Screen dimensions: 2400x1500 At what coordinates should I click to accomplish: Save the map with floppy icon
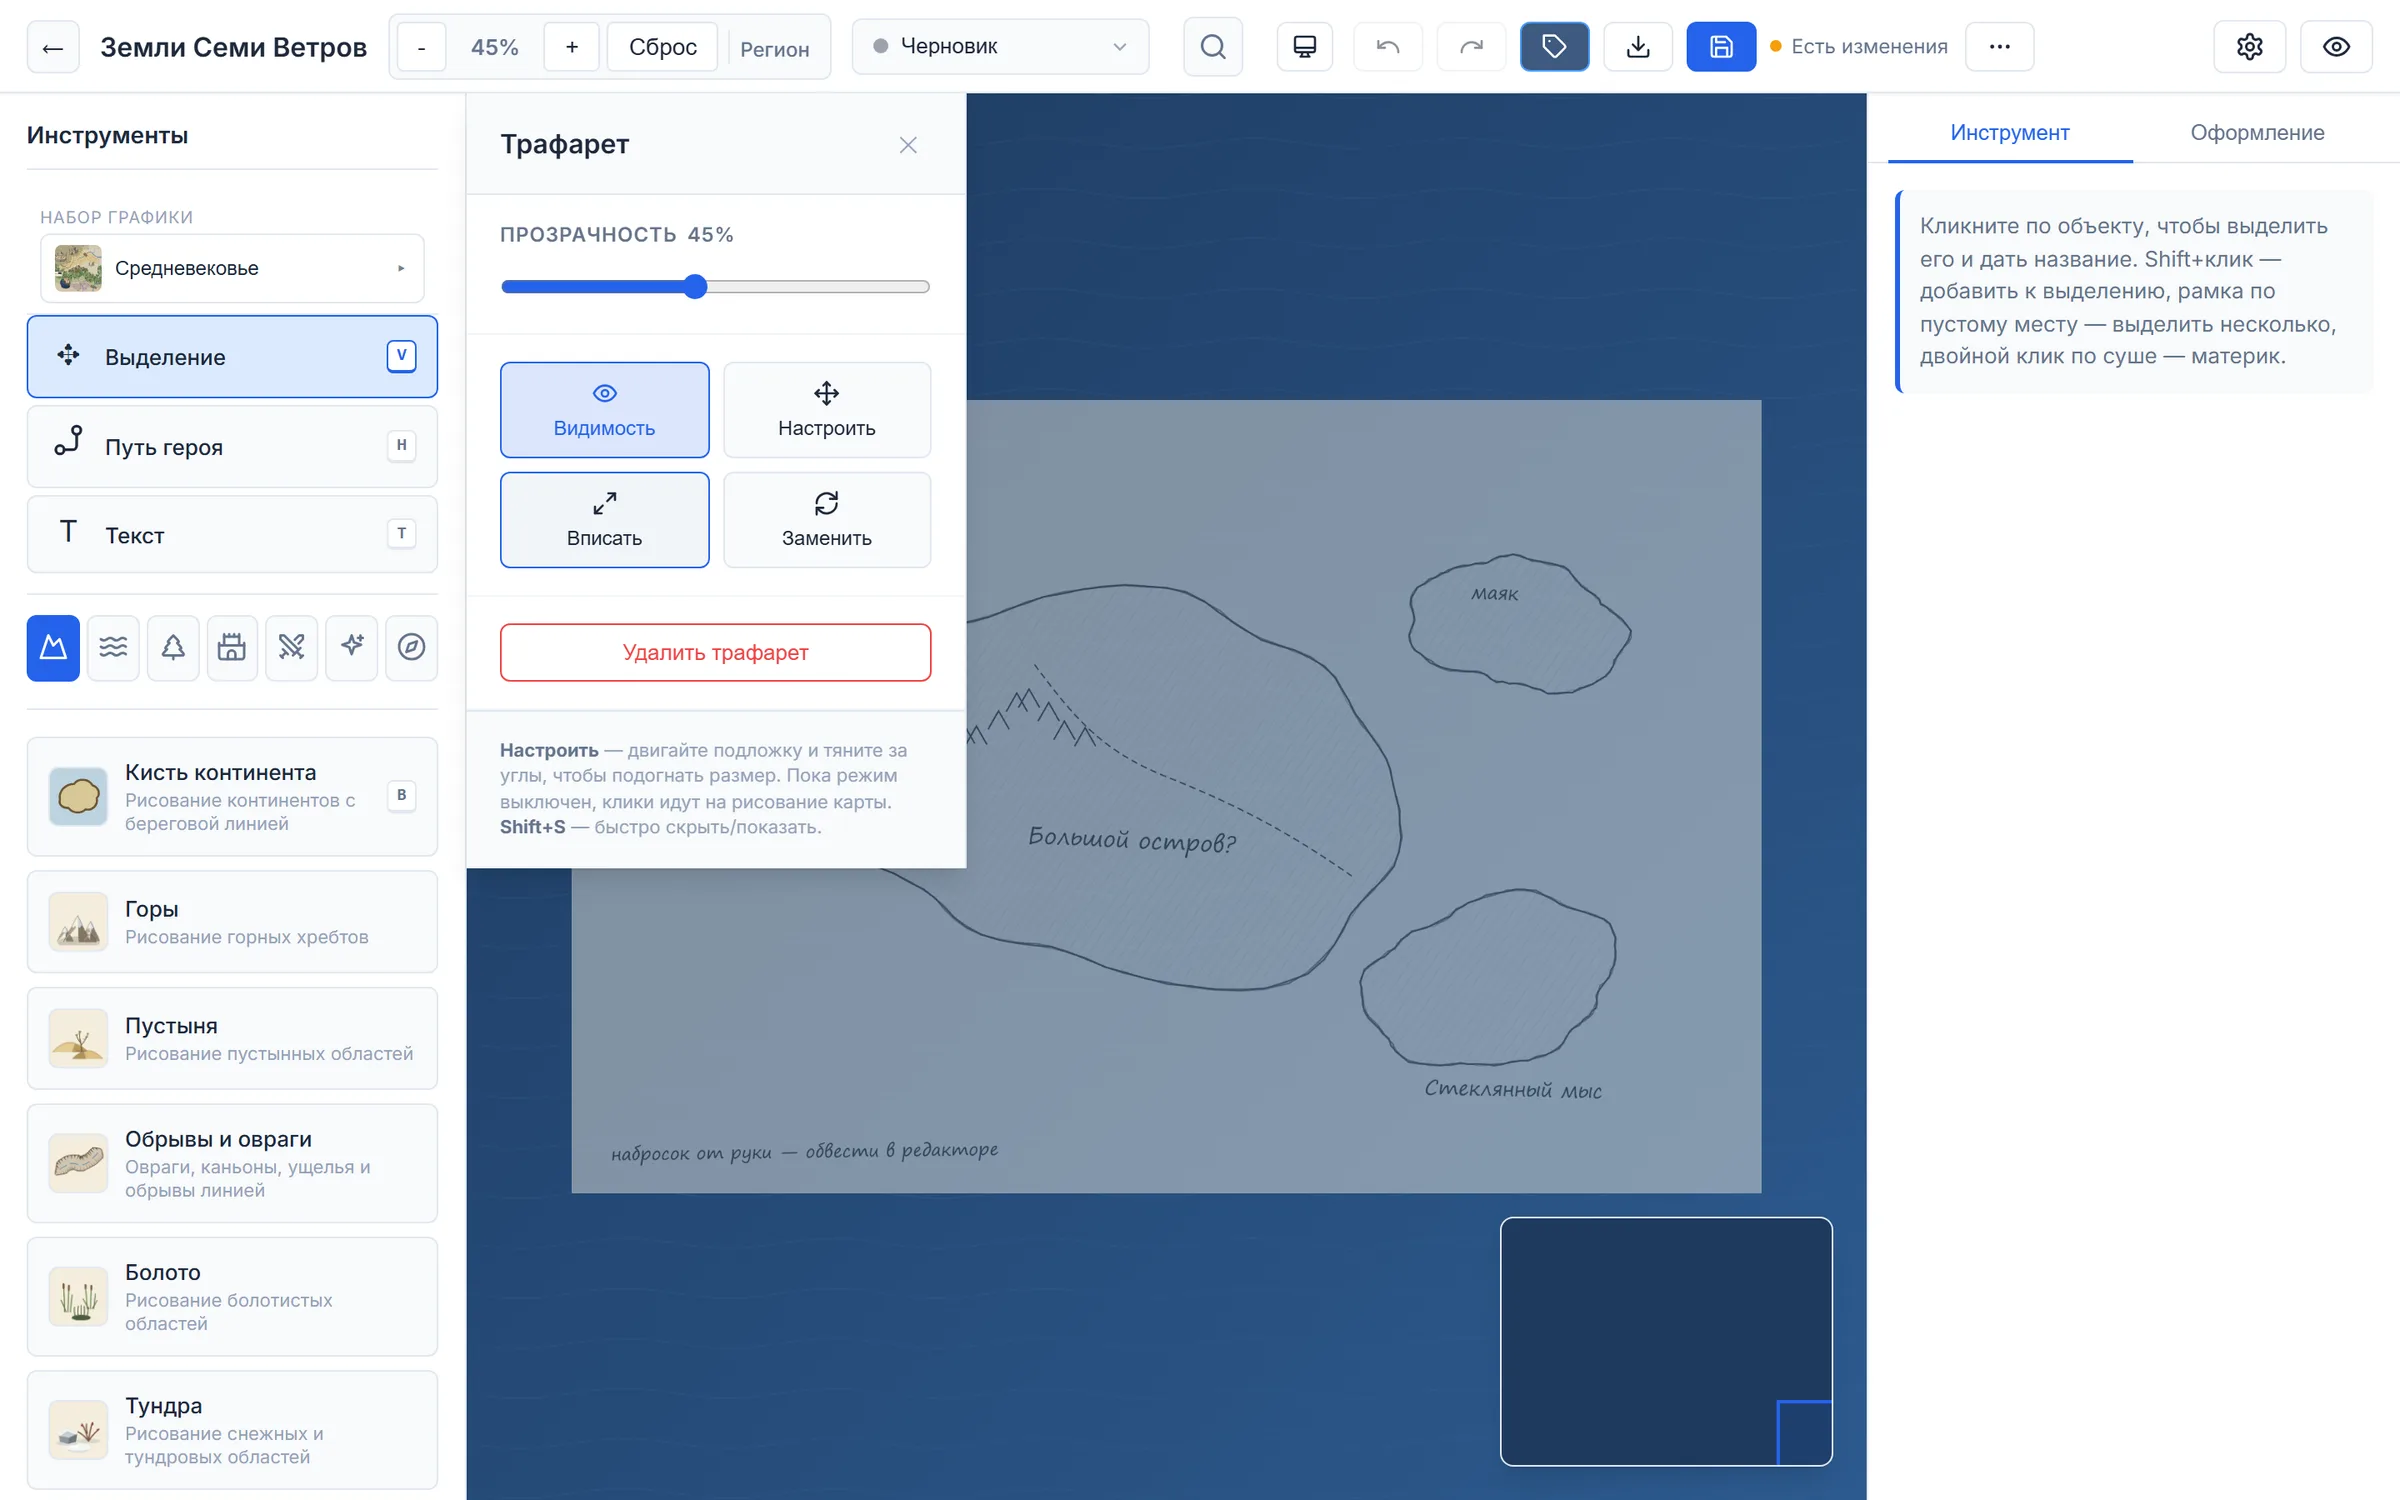pyautogui.click(x=1720, y=47)
